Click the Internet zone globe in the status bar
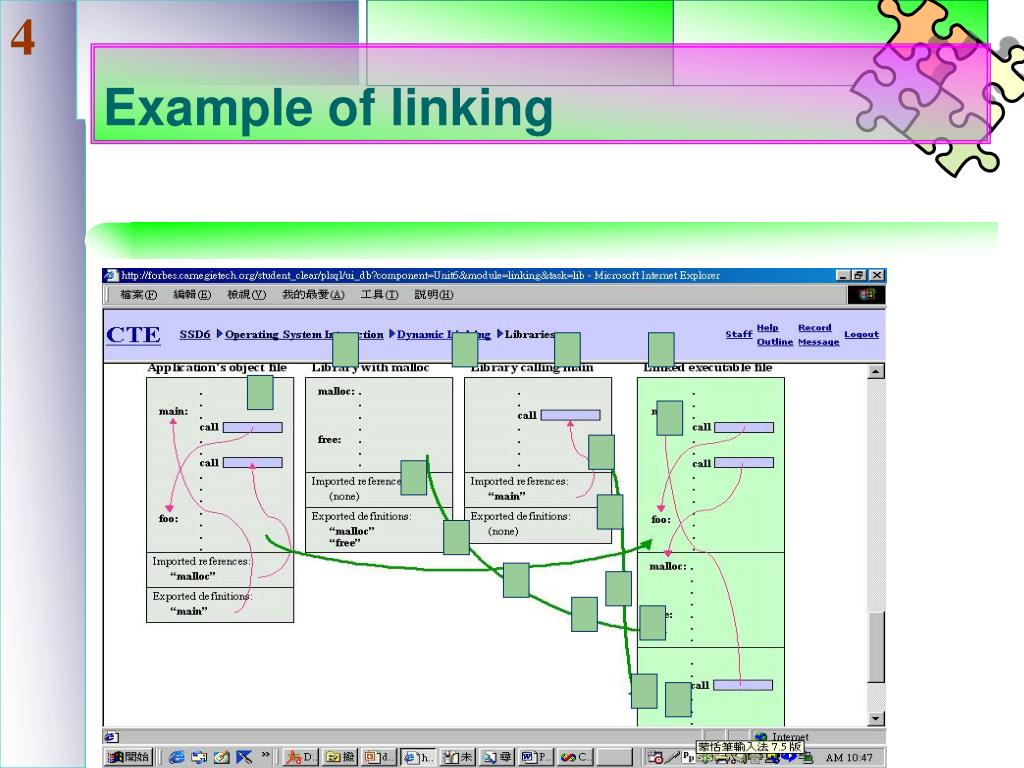1024x768 pixels. [761, 737]
